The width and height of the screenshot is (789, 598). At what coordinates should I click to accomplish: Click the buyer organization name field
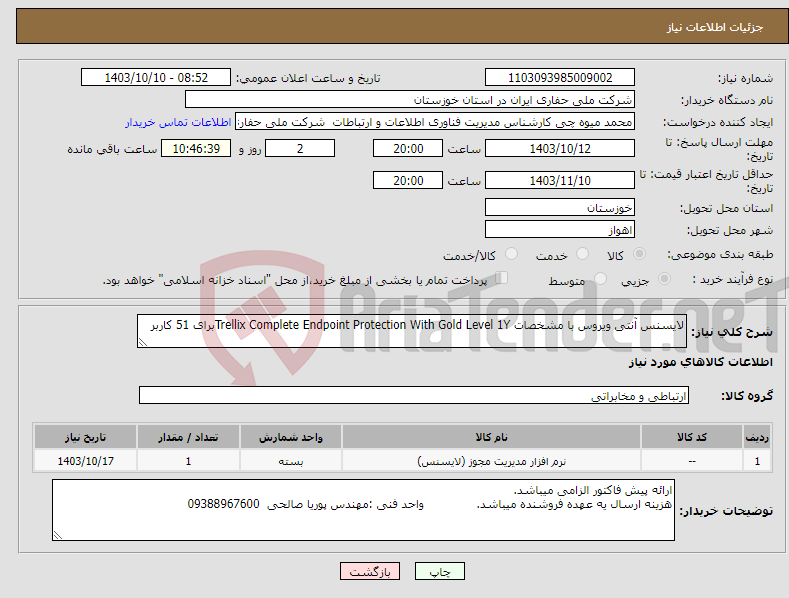pyautogui.click(x=410, y=100)
